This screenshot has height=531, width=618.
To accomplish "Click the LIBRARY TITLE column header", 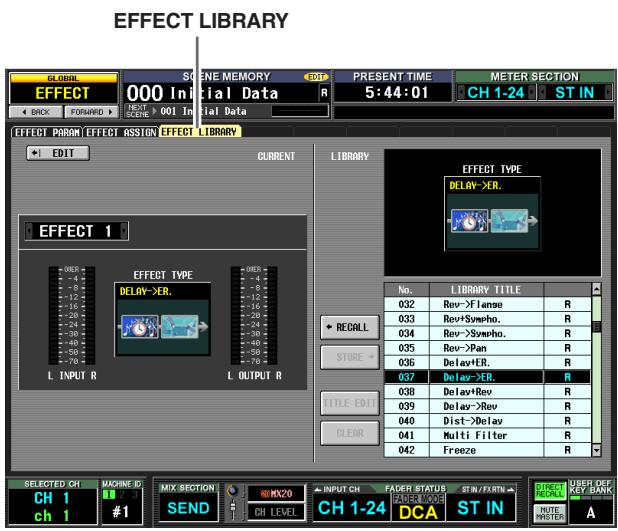I will pos(486,290).
